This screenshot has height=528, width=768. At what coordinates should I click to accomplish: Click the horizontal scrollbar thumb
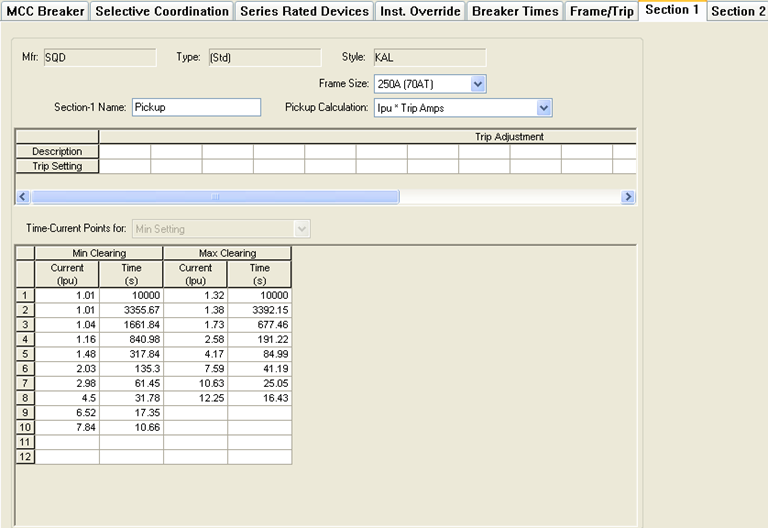215,197
